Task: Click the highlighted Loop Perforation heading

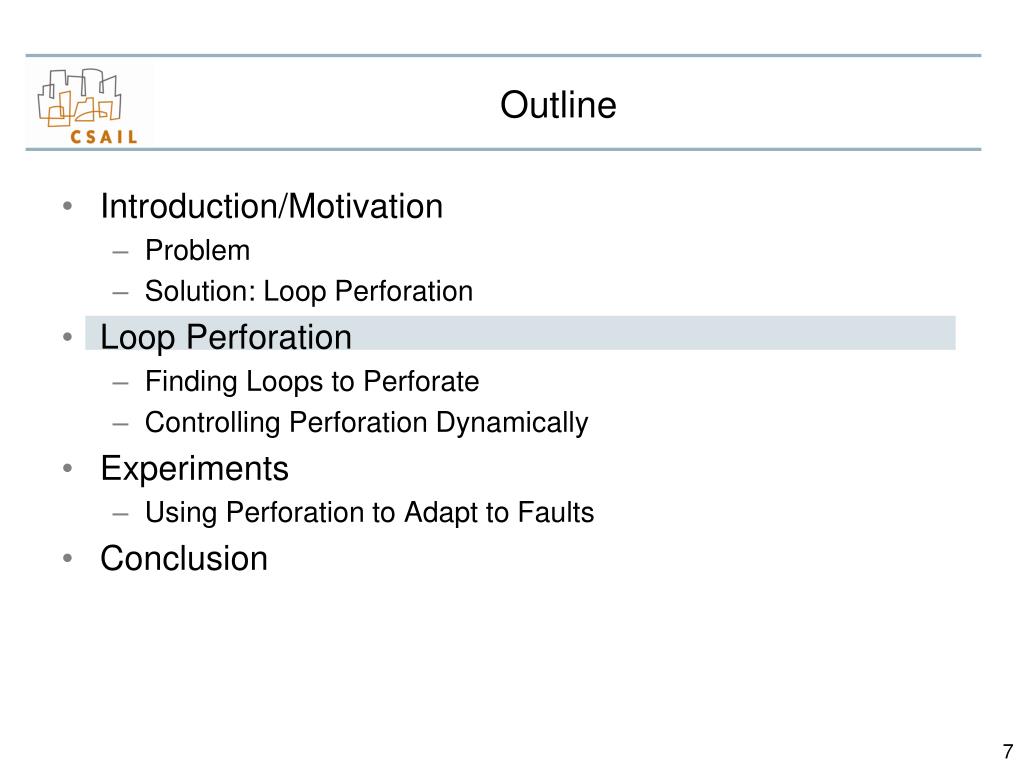Action: coord(226,337)
